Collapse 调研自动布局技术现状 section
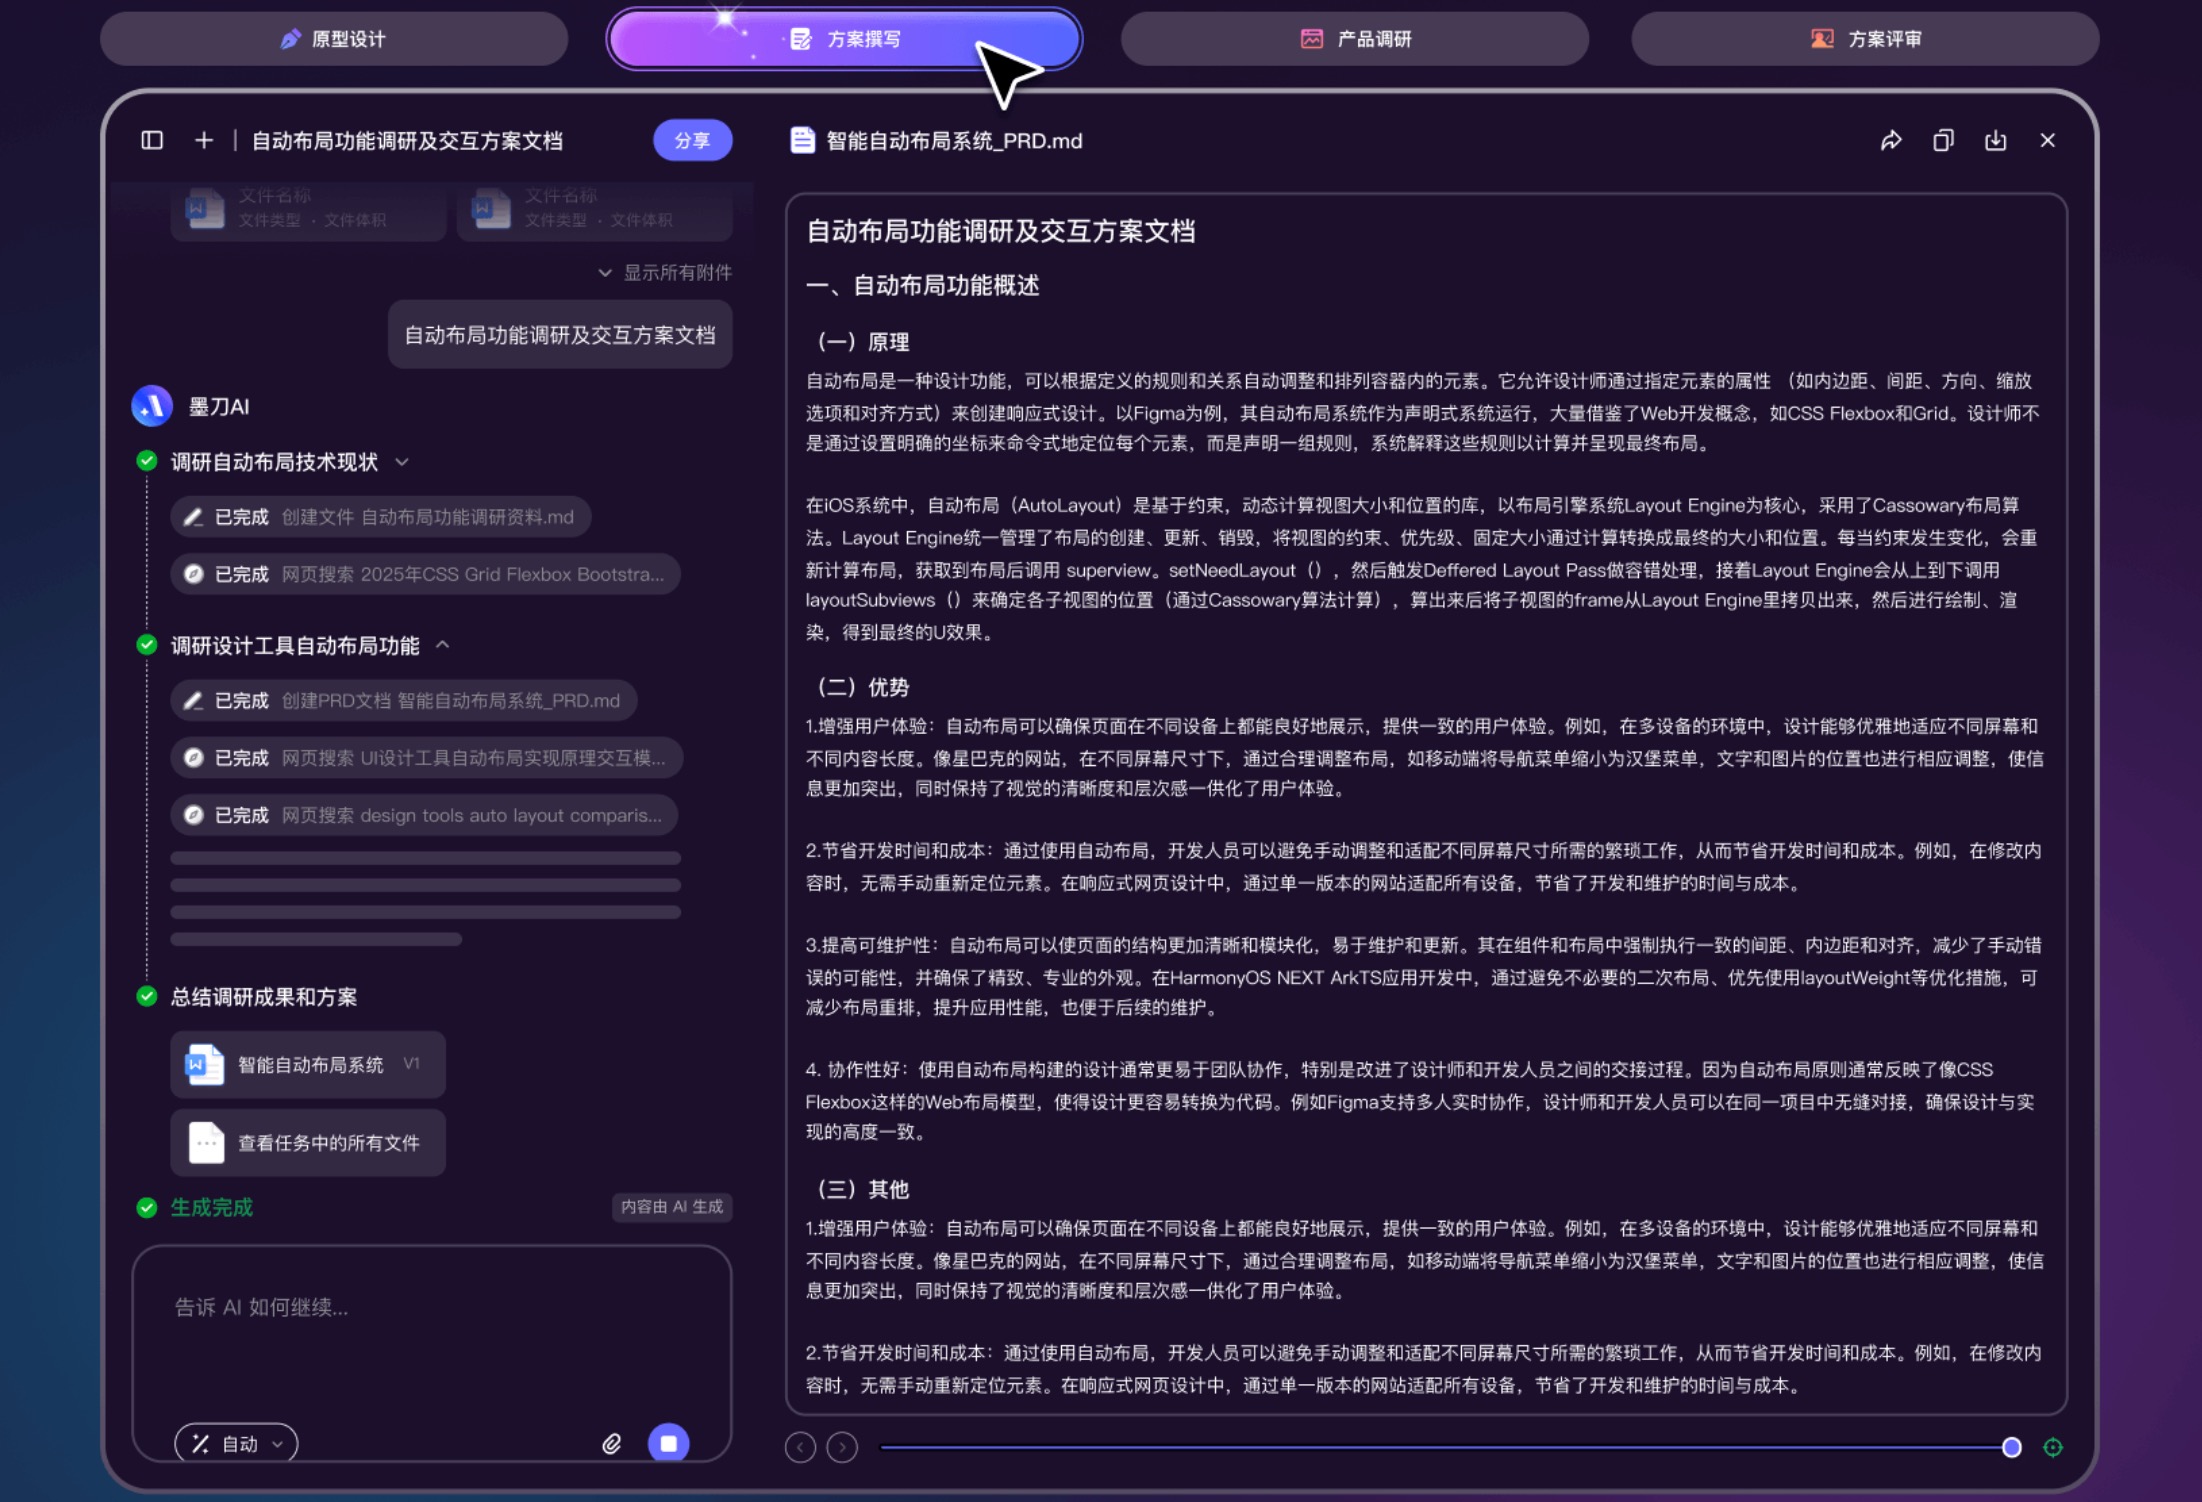Screen dimensions: 2202x1502 pyautogui.click(x=403, y=462)
